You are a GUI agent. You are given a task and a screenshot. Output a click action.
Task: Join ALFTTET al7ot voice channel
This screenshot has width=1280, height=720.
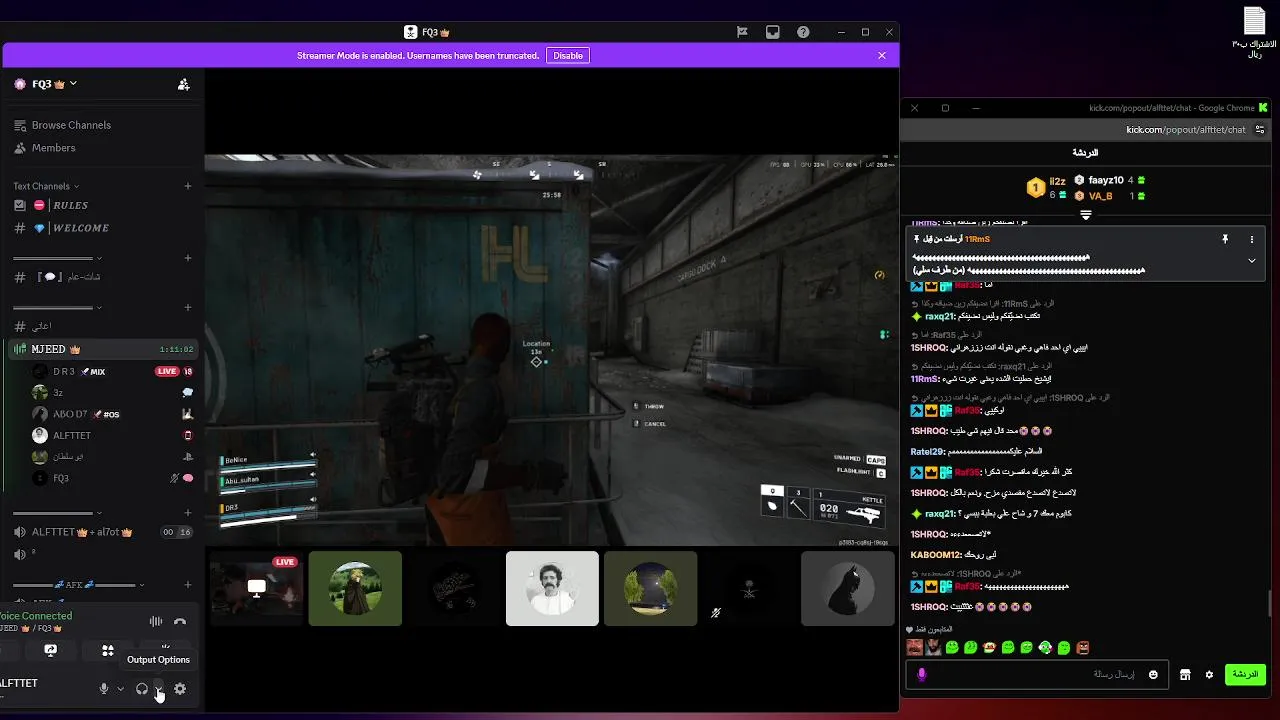pyautogui.click(x=102, y=532)
